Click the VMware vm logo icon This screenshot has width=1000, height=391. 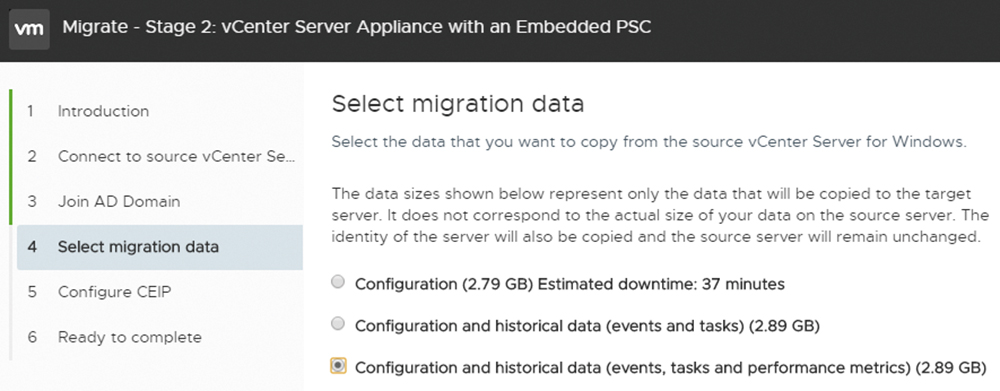[x=29, y=29]
